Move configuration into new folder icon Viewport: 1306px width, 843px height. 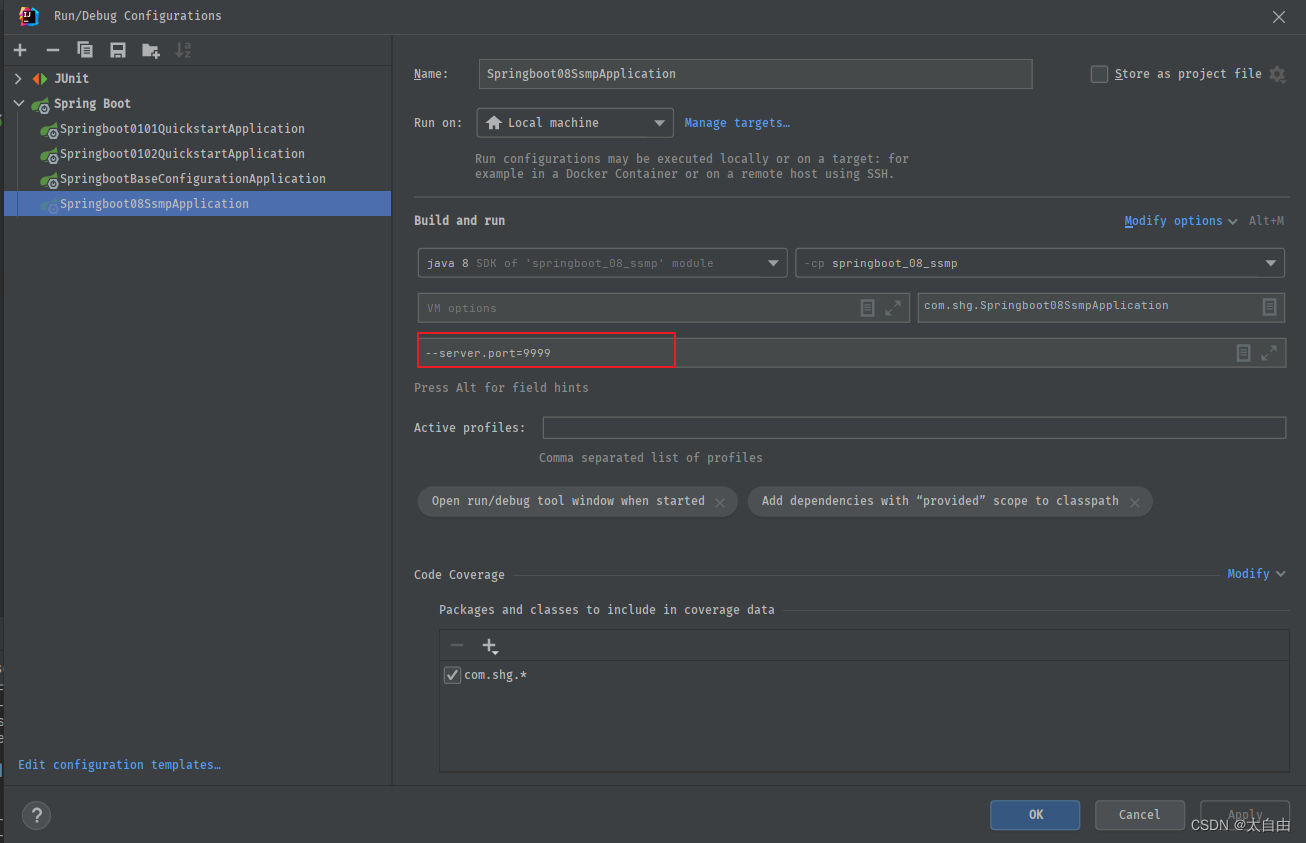click(x=151, y=50)
